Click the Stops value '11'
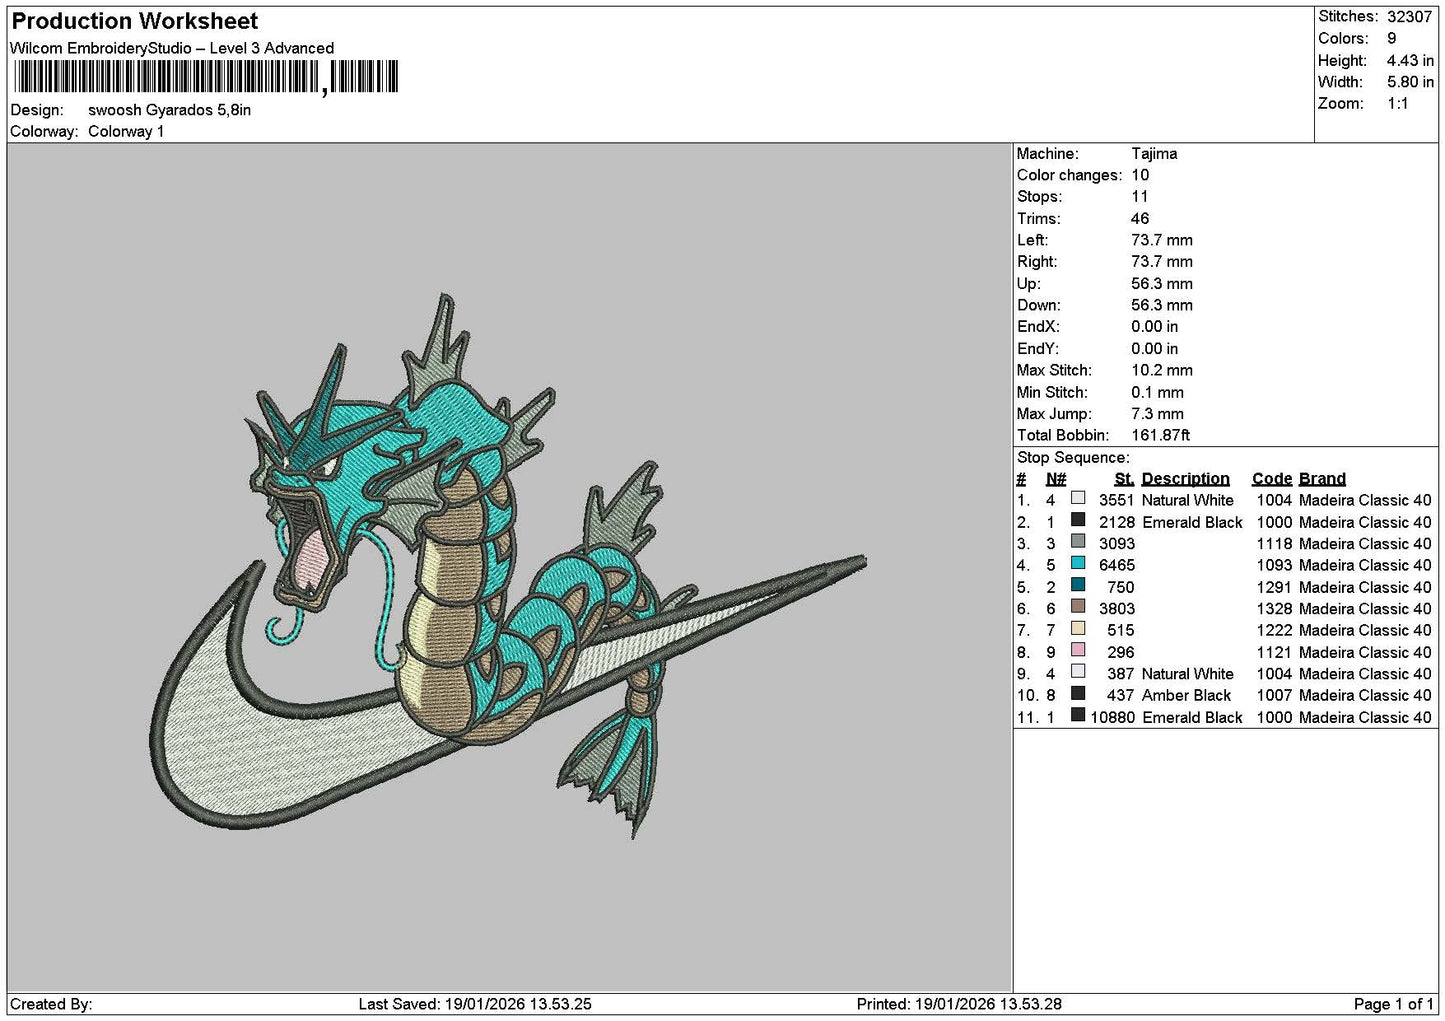Viewport: 1445px width, 1021px height. coord(1140,197)
